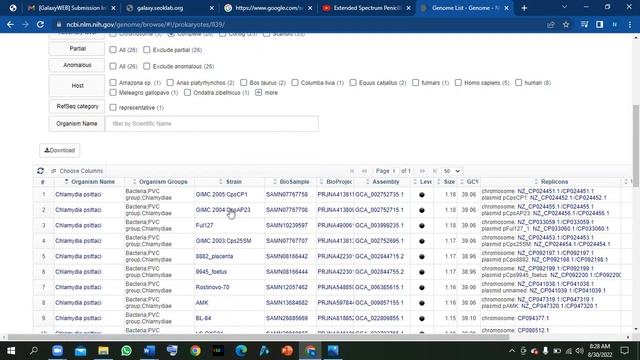640x360 pixels.
Task: Open the rows-per-page 50 dropdown
Action: 452,171
